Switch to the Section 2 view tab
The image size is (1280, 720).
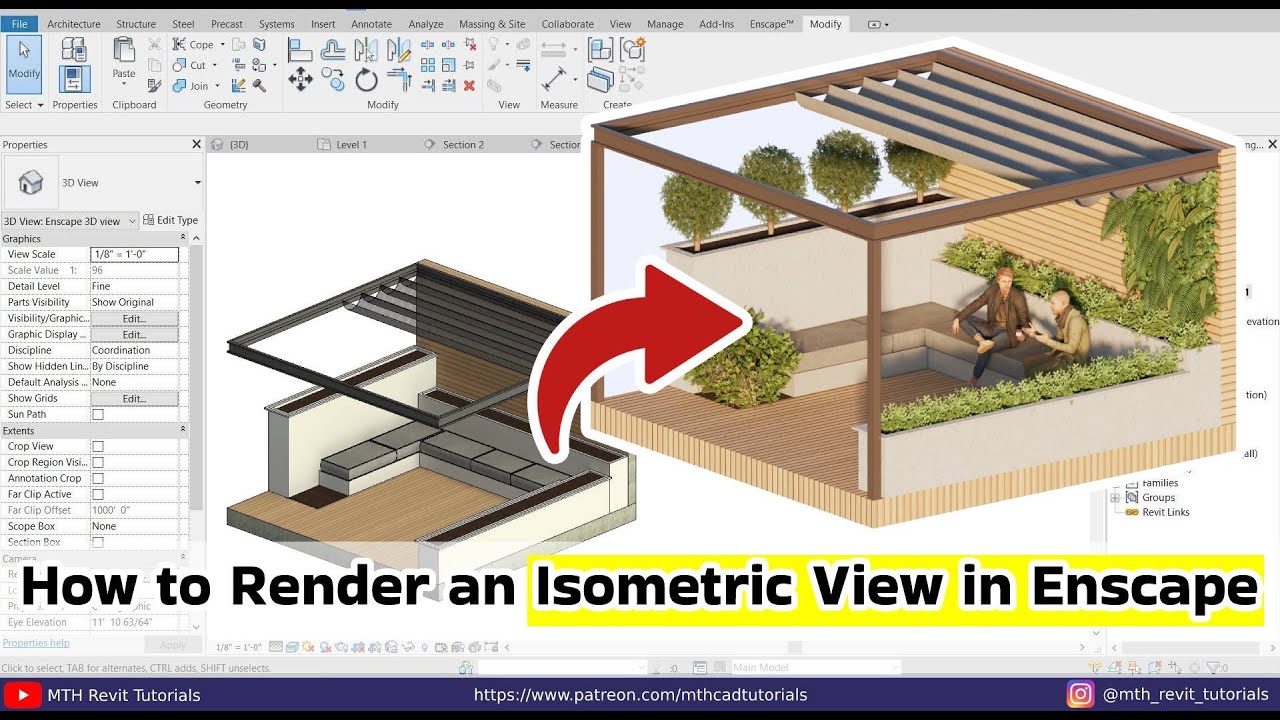pyautogui.click(x=463, y=145)
